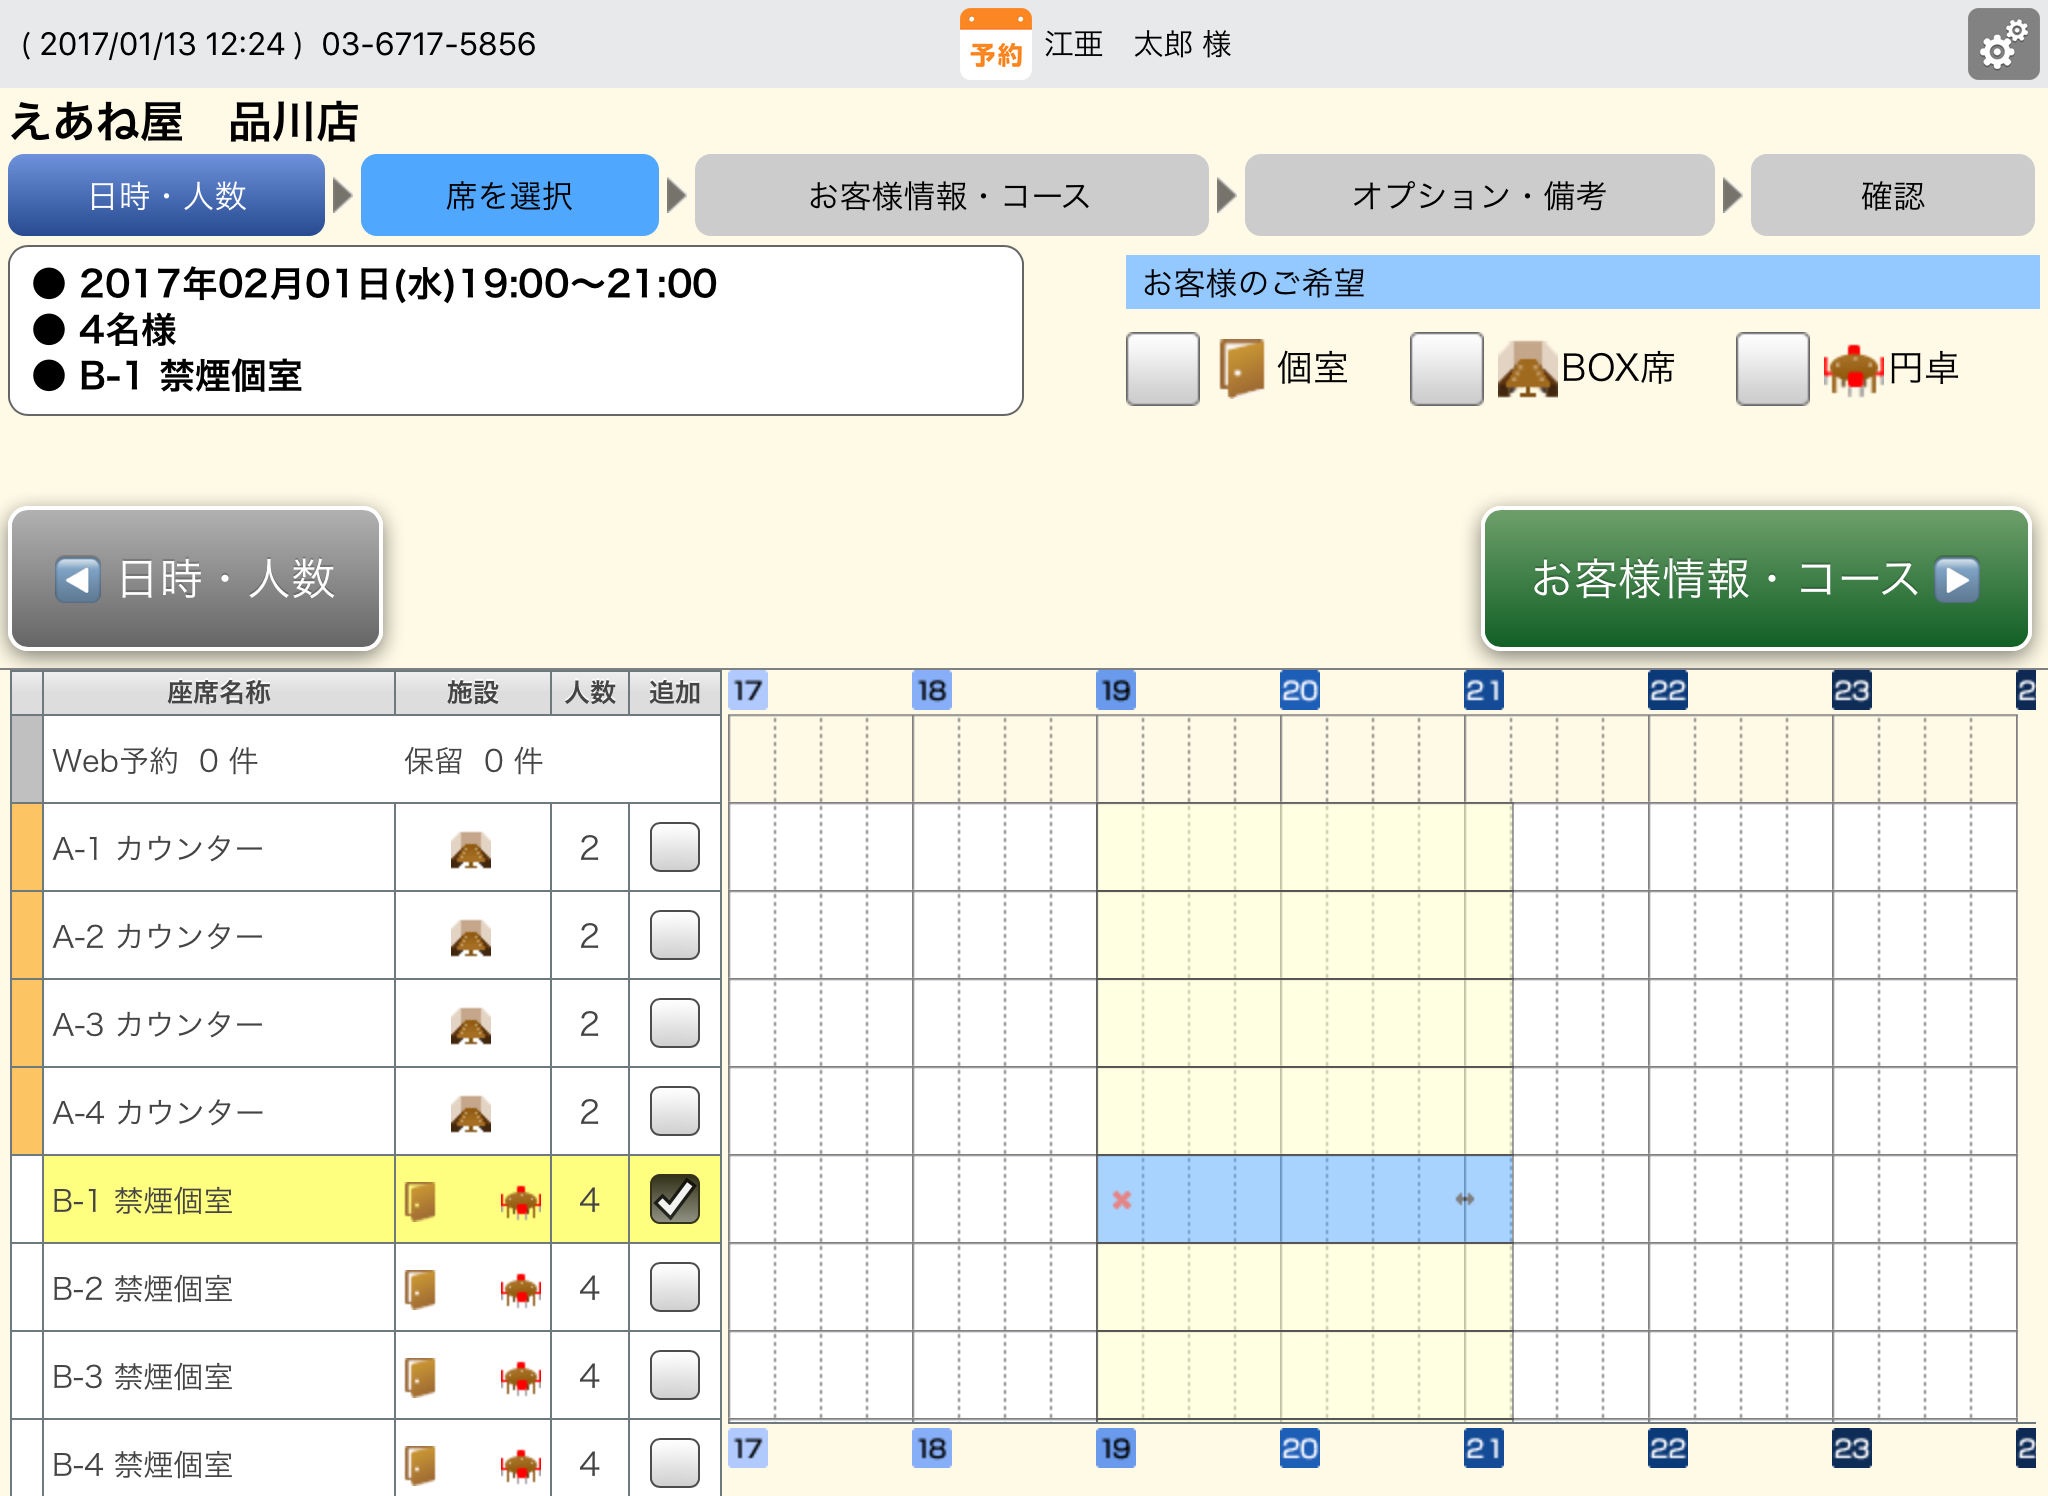Screen dimensions: 2048x1496
Task: Click the resize arrow handle on the B-1 reservation bar
Action: pyautogui.click(x=1465, y=1199)
